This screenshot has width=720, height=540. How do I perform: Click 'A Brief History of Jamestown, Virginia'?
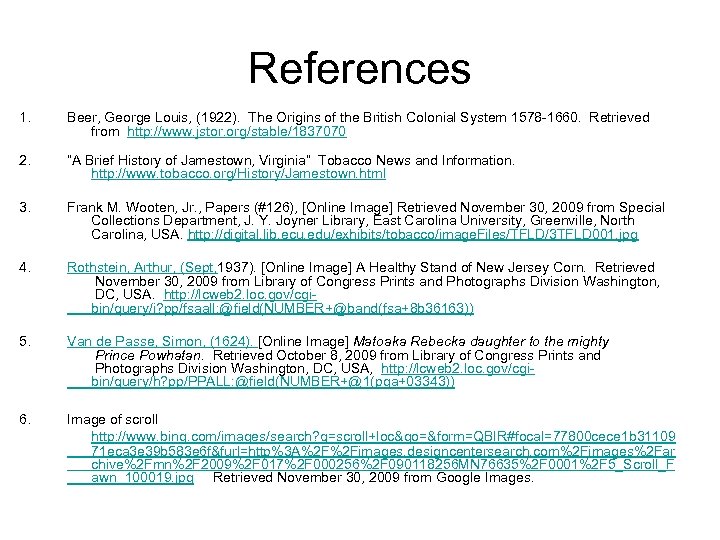click(189, 160)
